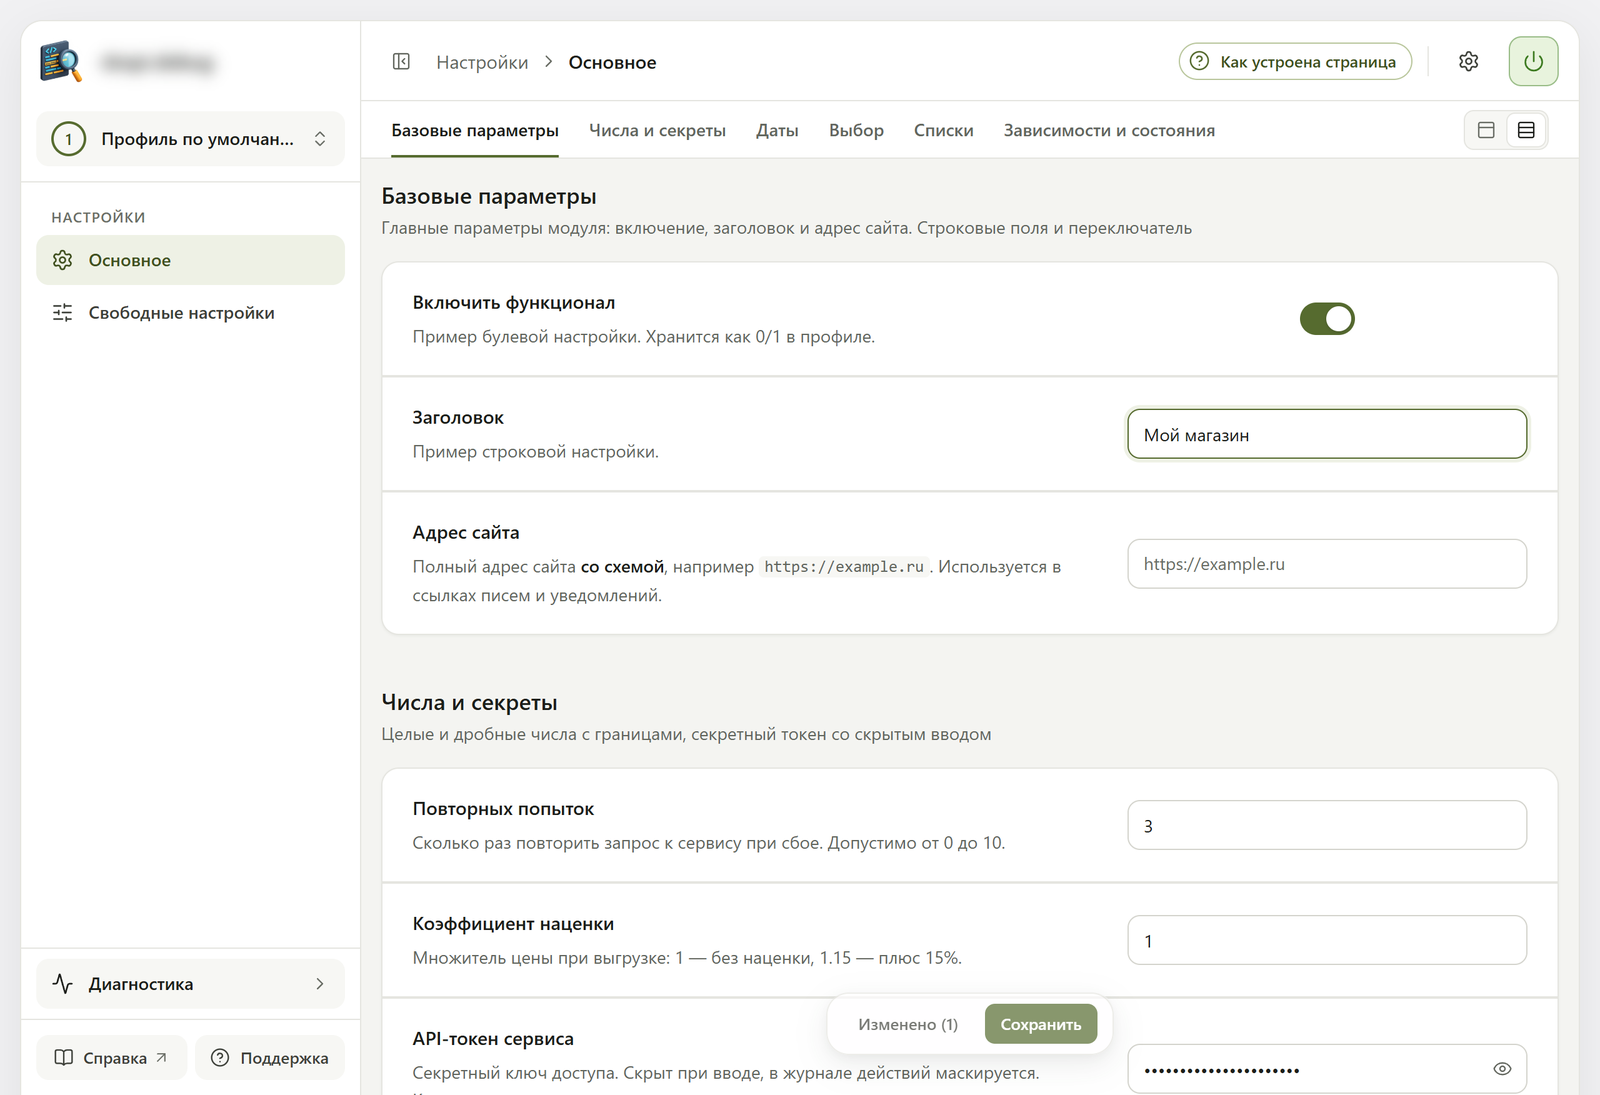The image size is (1600, 1095).
Task: Click the Сохранить button
Action: pyautogui.click(x=1041, y=1024)
